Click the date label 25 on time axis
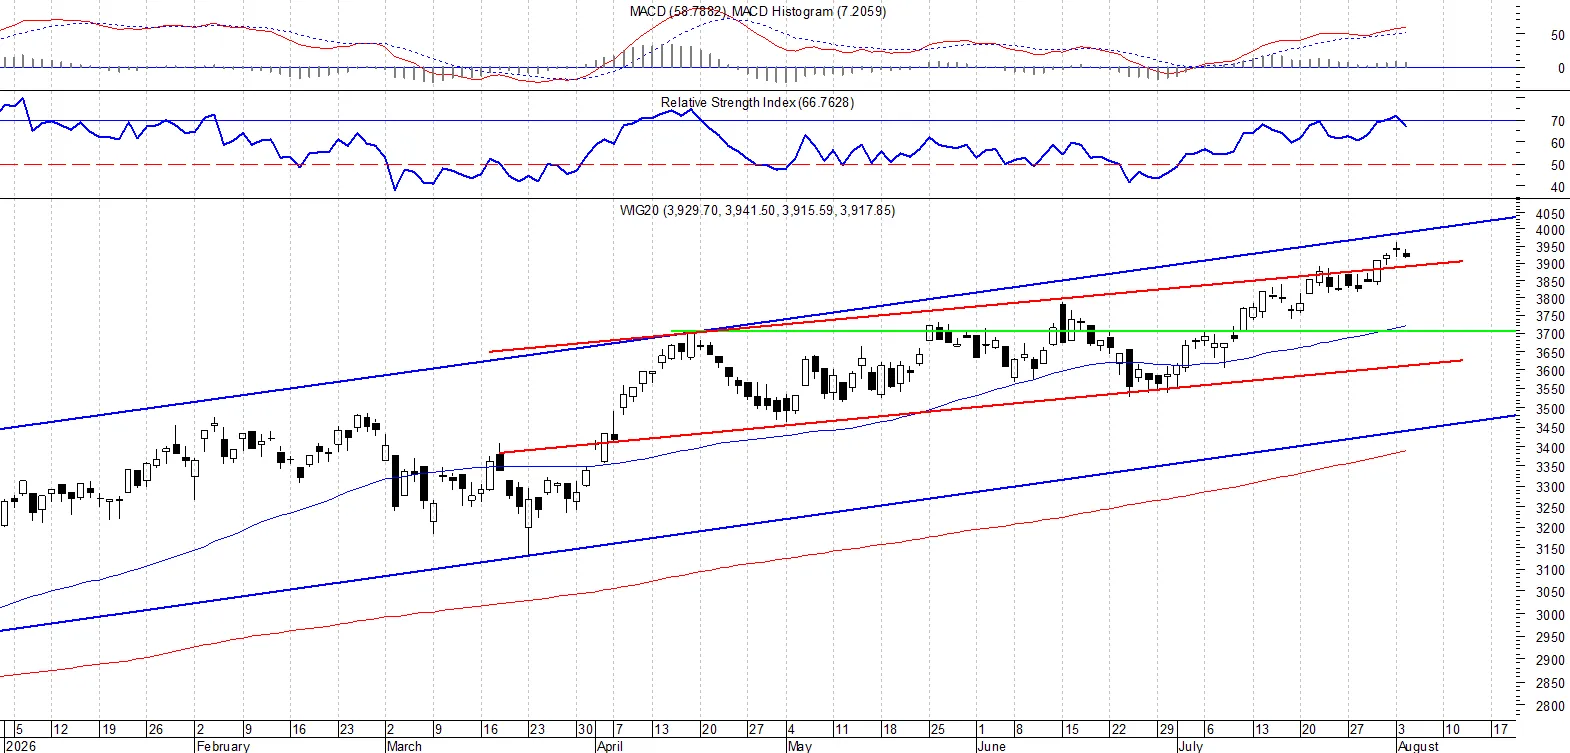The height and width of the screenshot is (753, 1570). (x=938, y=729)
